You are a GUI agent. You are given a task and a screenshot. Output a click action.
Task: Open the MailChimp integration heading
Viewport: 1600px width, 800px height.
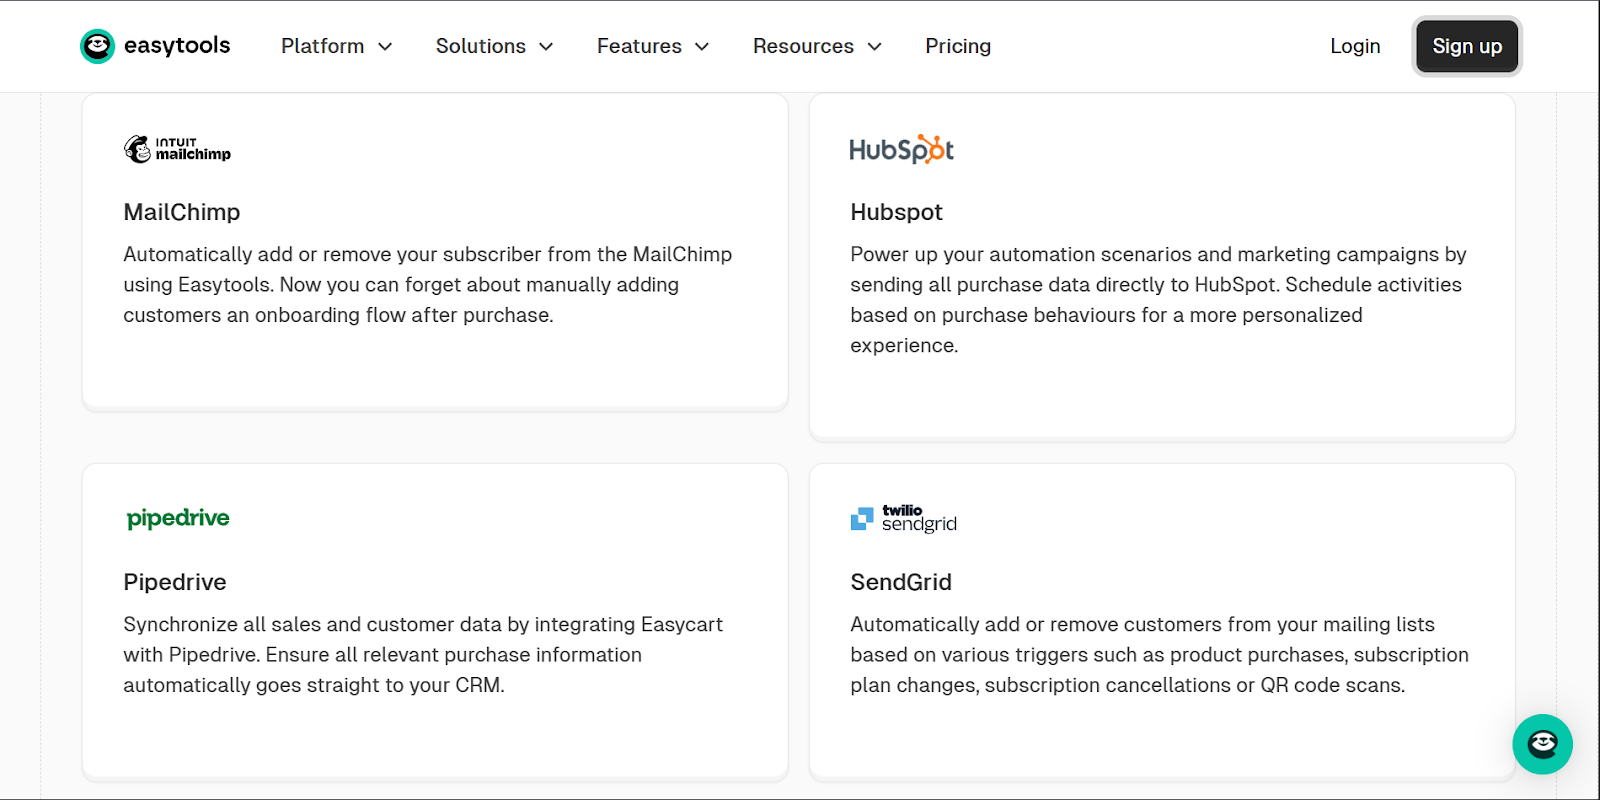tap(182, 212)
